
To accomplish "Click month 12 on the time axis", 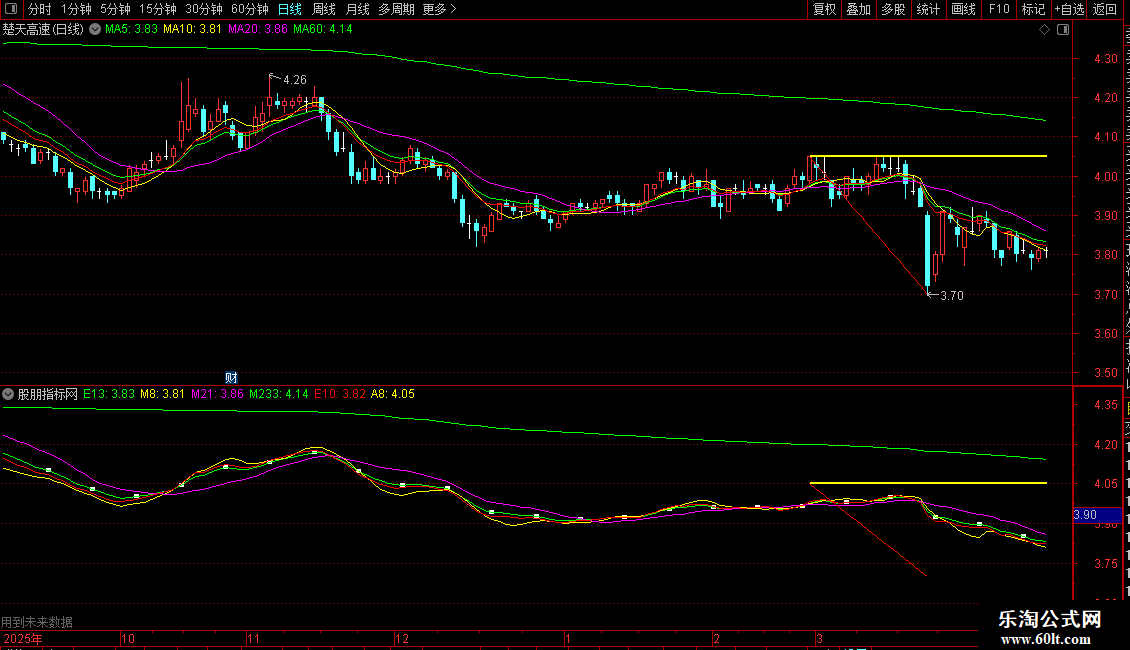I will pos(401,639).
